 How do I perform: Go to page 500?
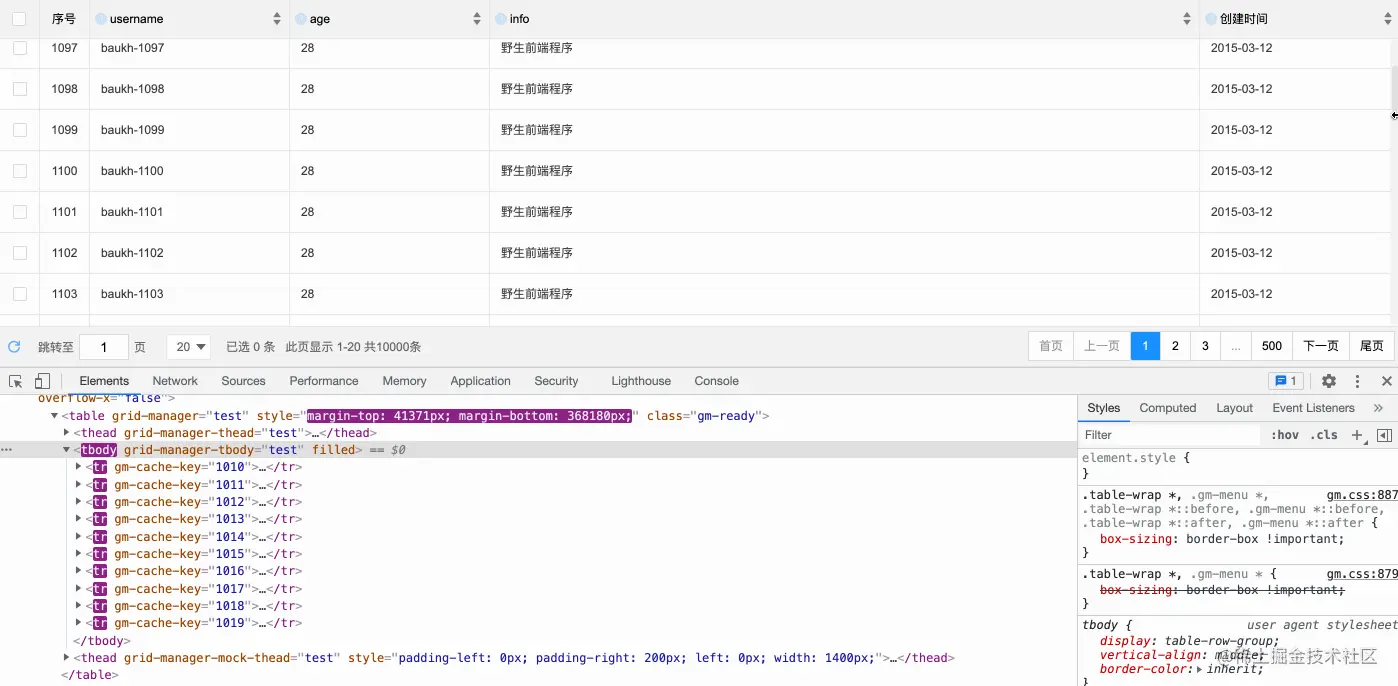1272,346
